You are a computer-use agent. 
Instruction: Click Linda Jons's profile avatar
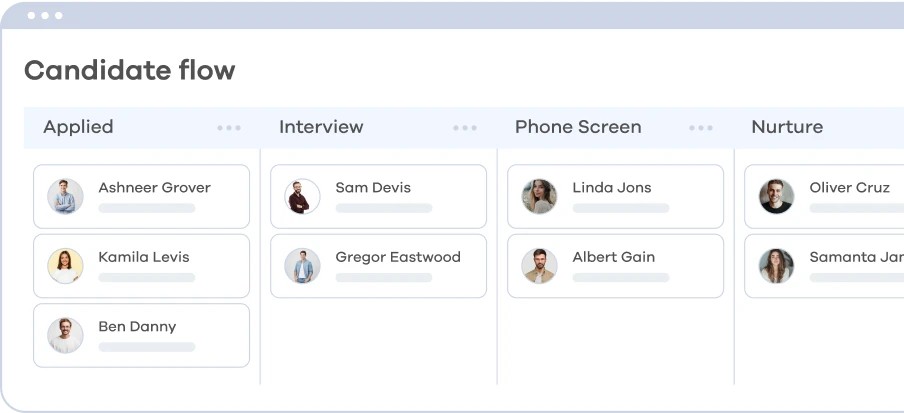coord(539,196)
